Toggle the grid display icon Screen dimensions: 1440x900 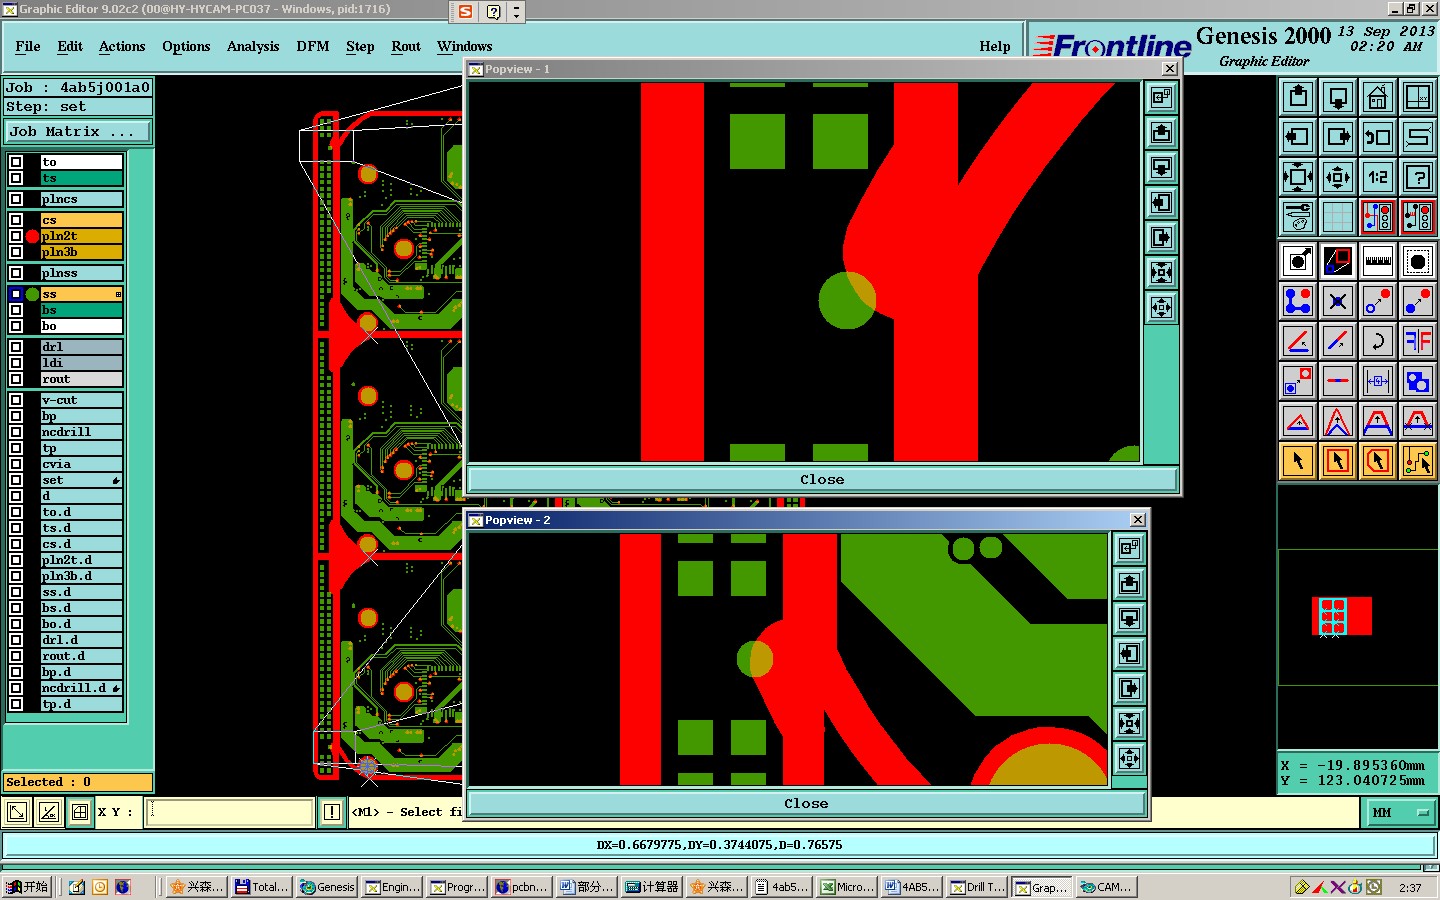1338,216
